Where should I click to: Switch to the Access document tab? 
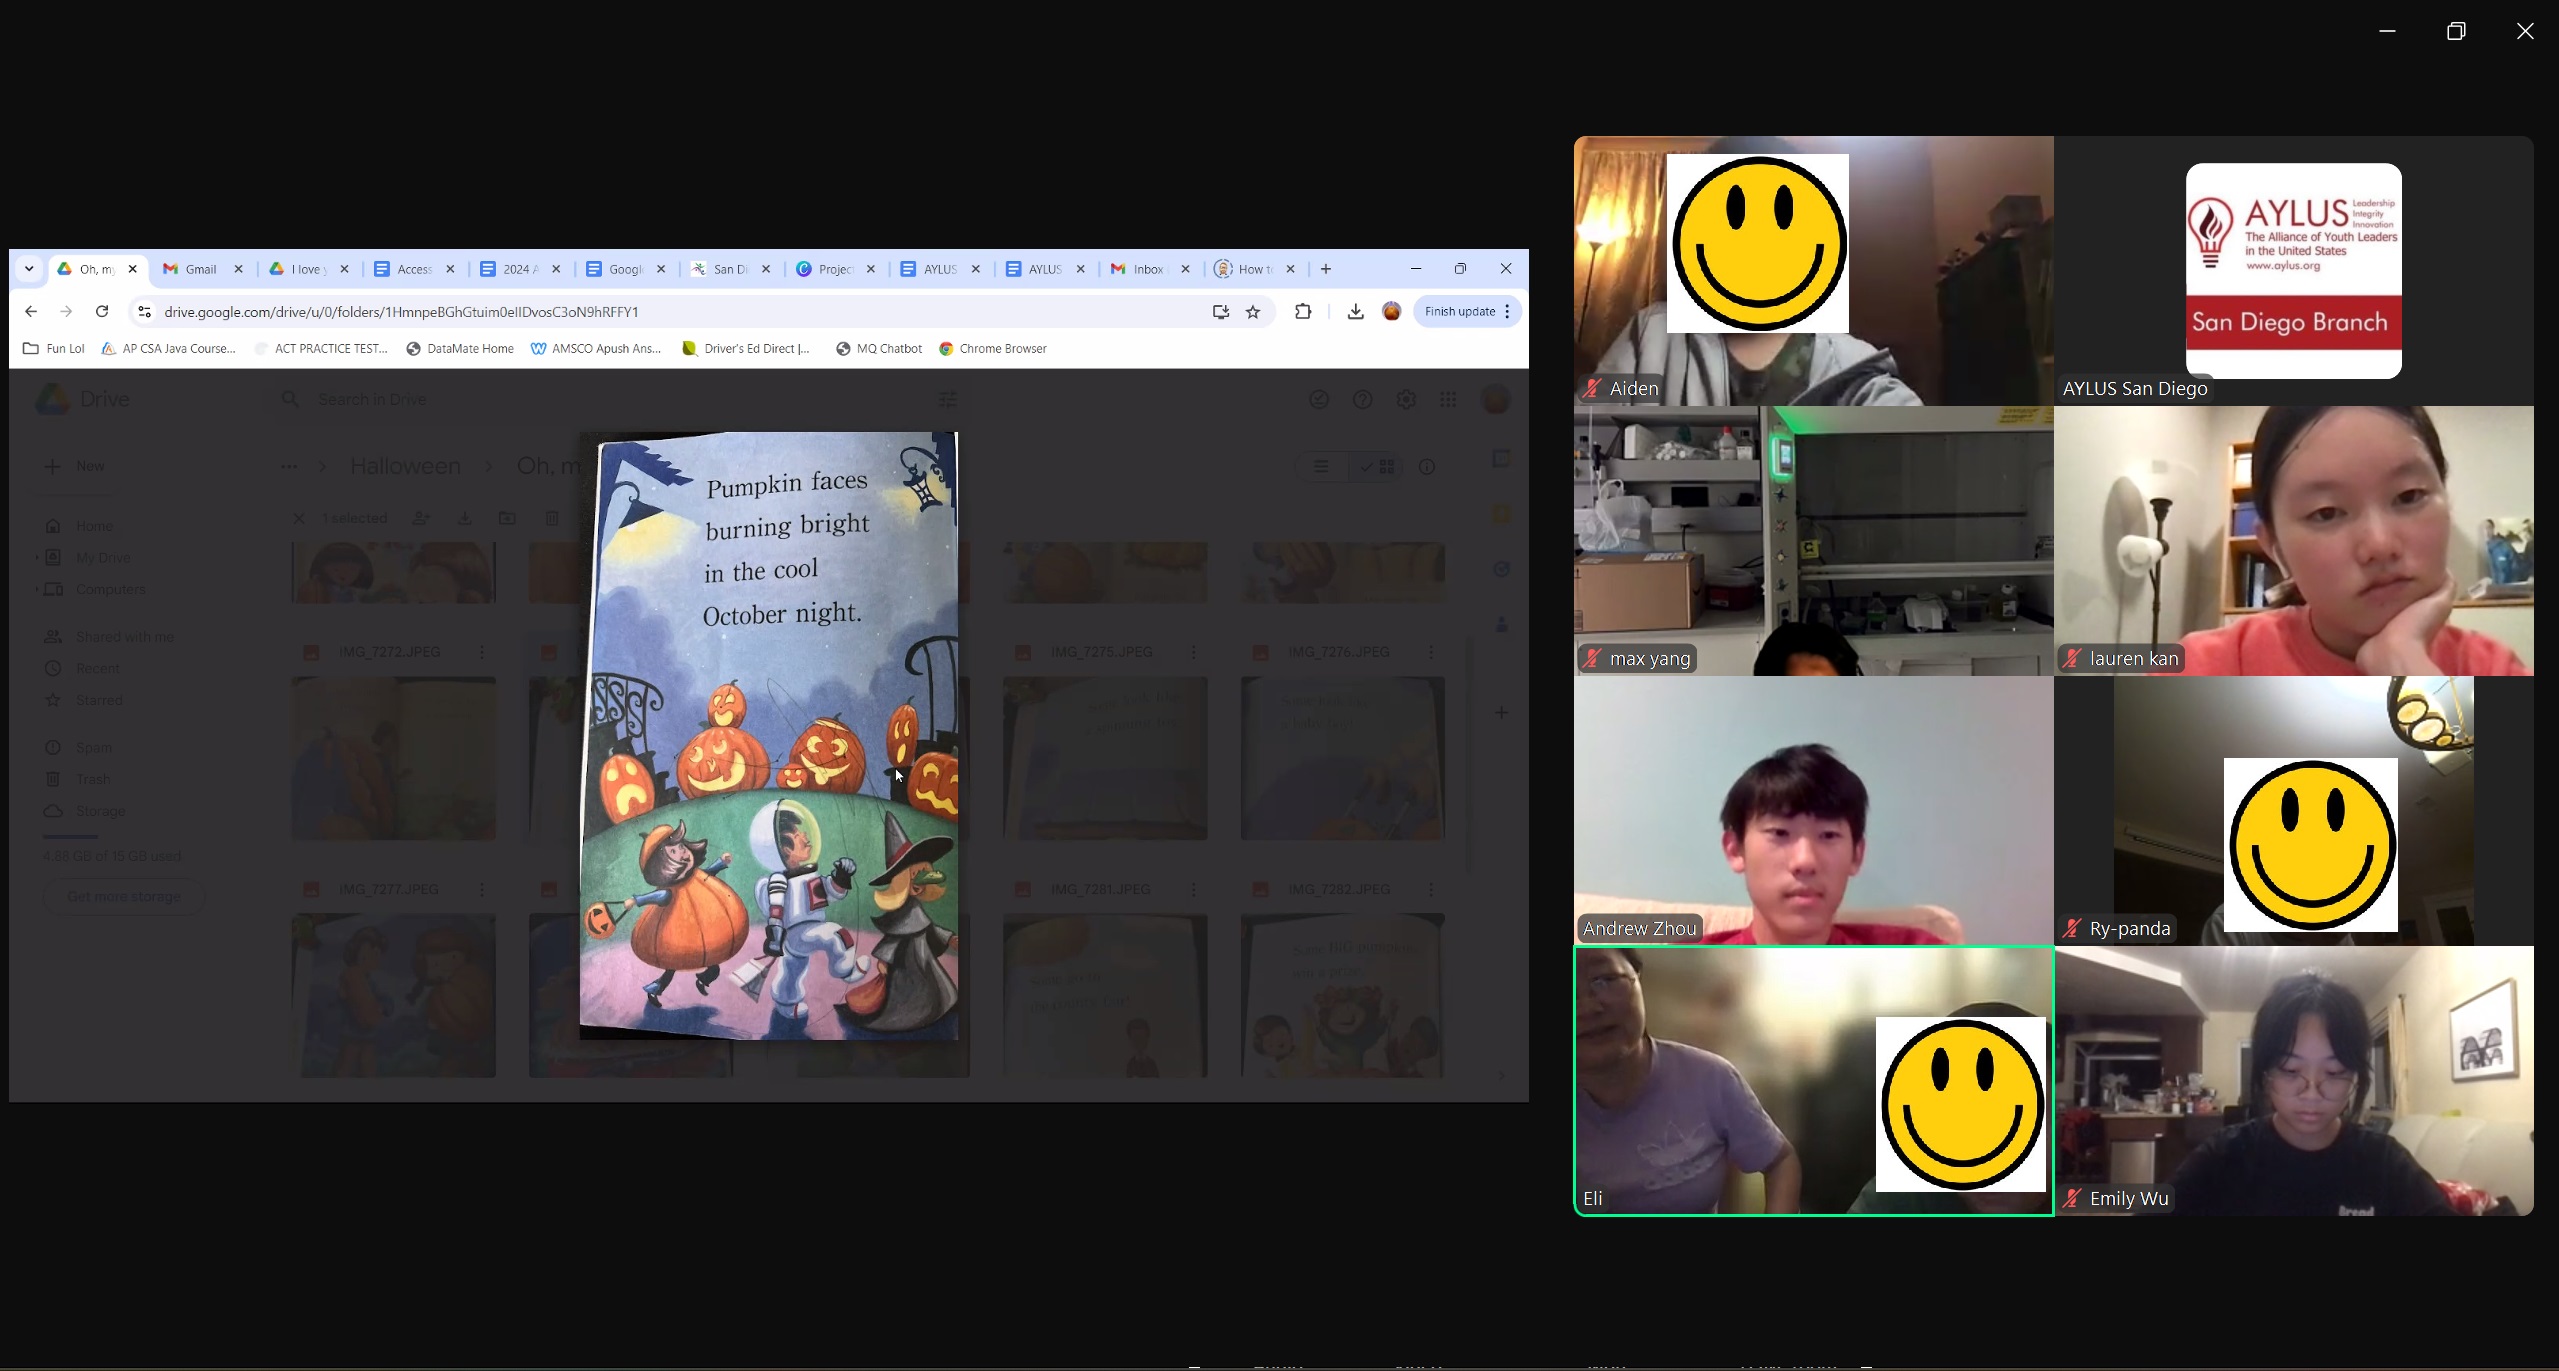414,269
